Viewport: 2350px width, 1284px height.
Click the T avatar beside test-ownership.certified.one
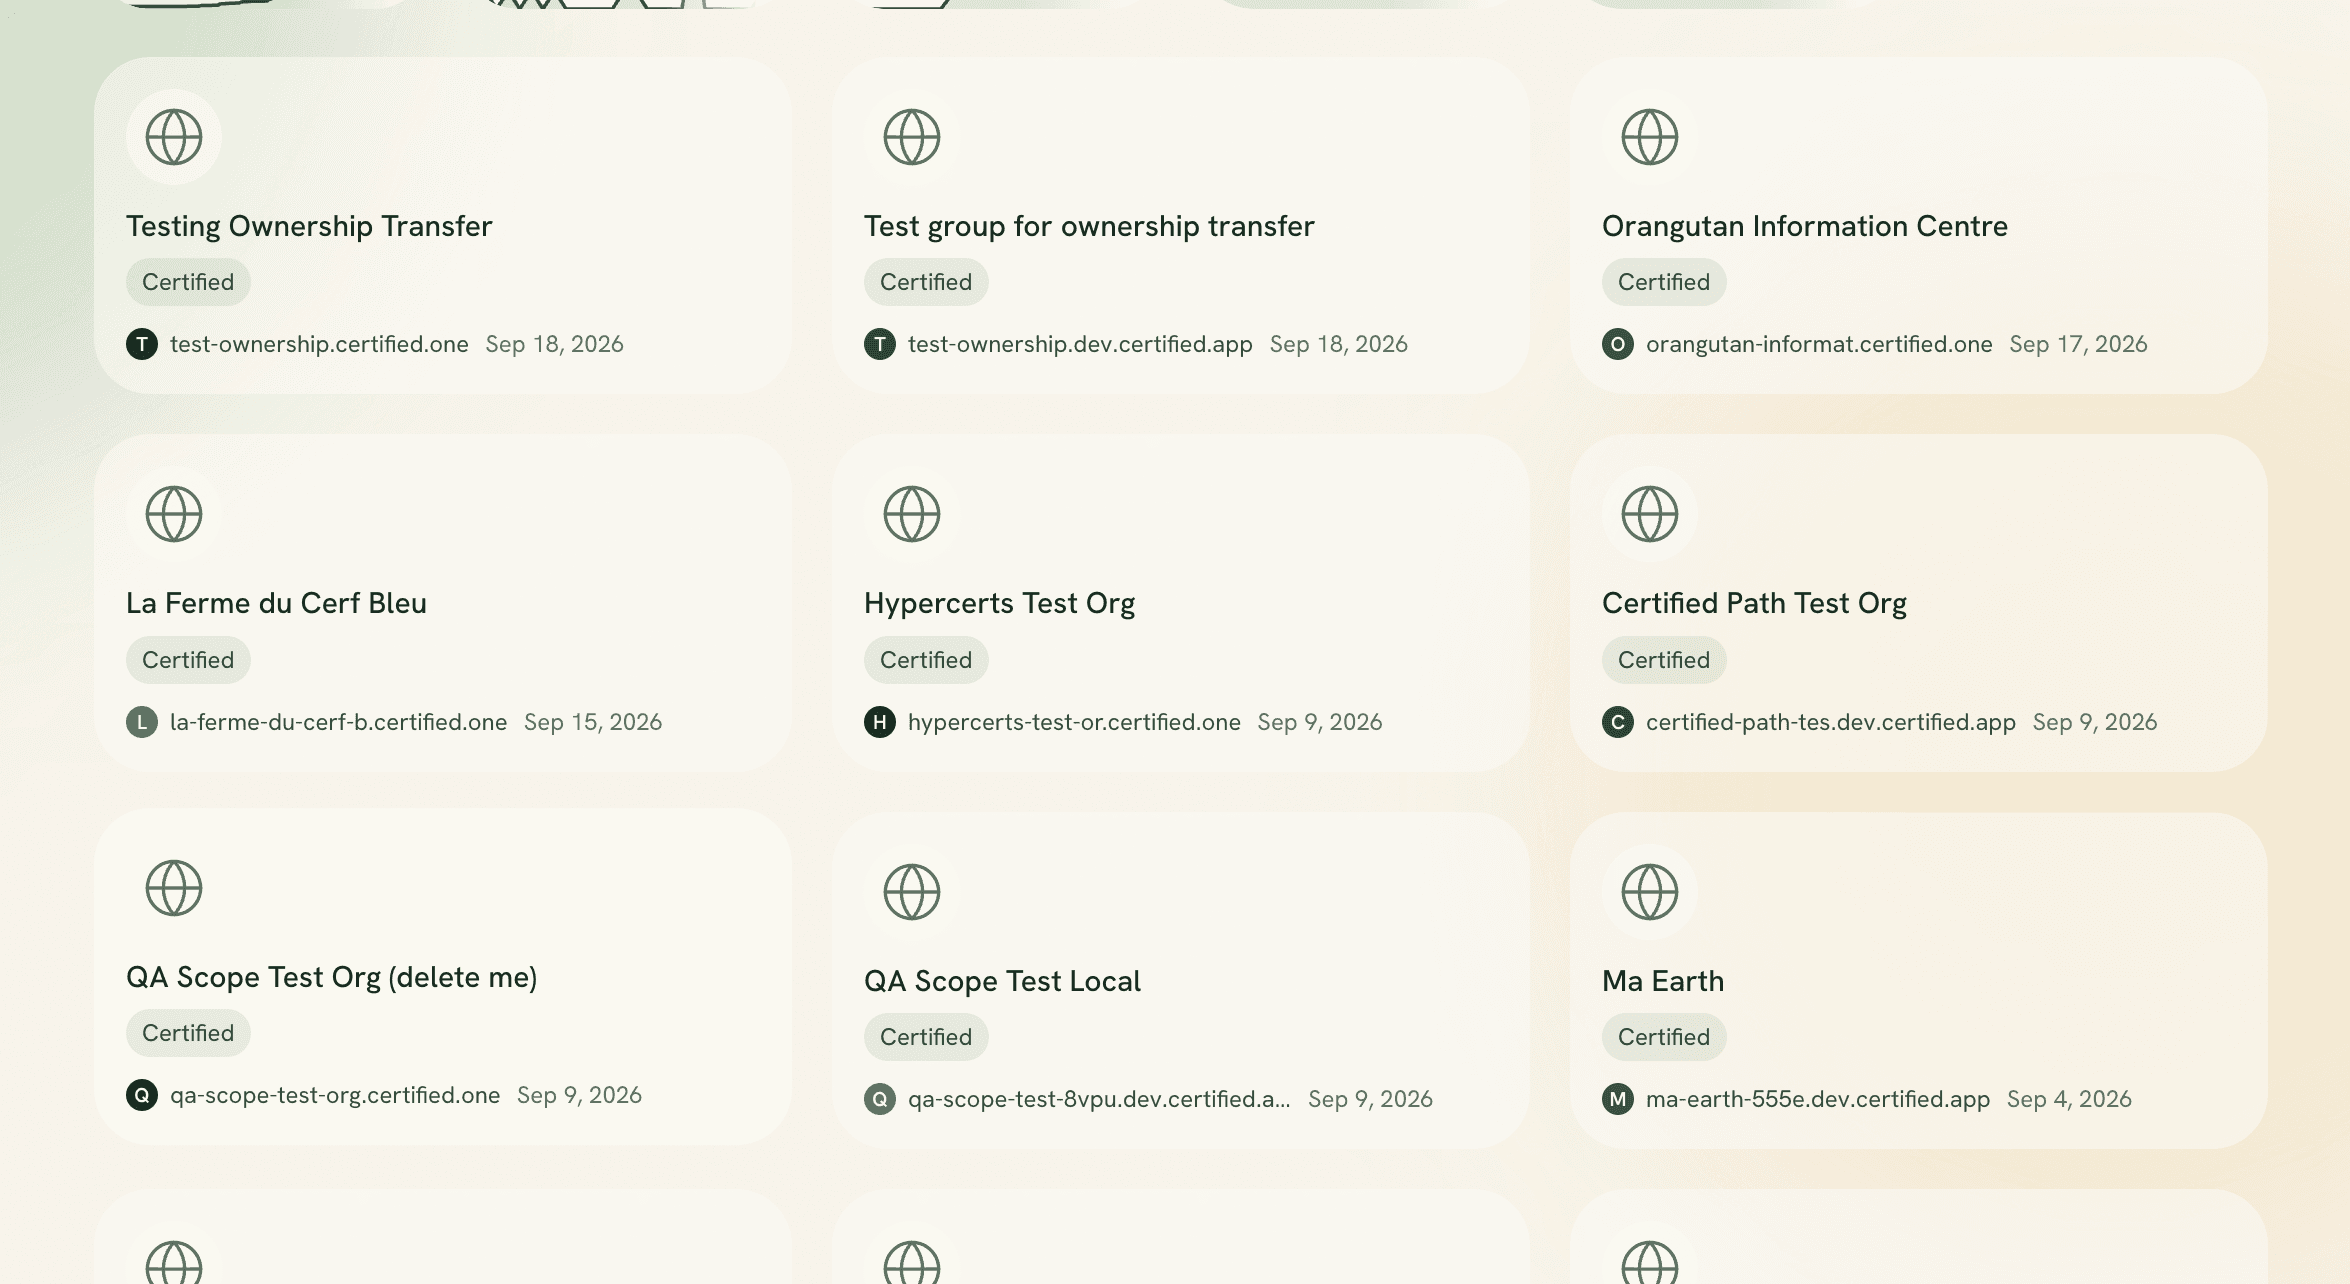coord(142,344)
